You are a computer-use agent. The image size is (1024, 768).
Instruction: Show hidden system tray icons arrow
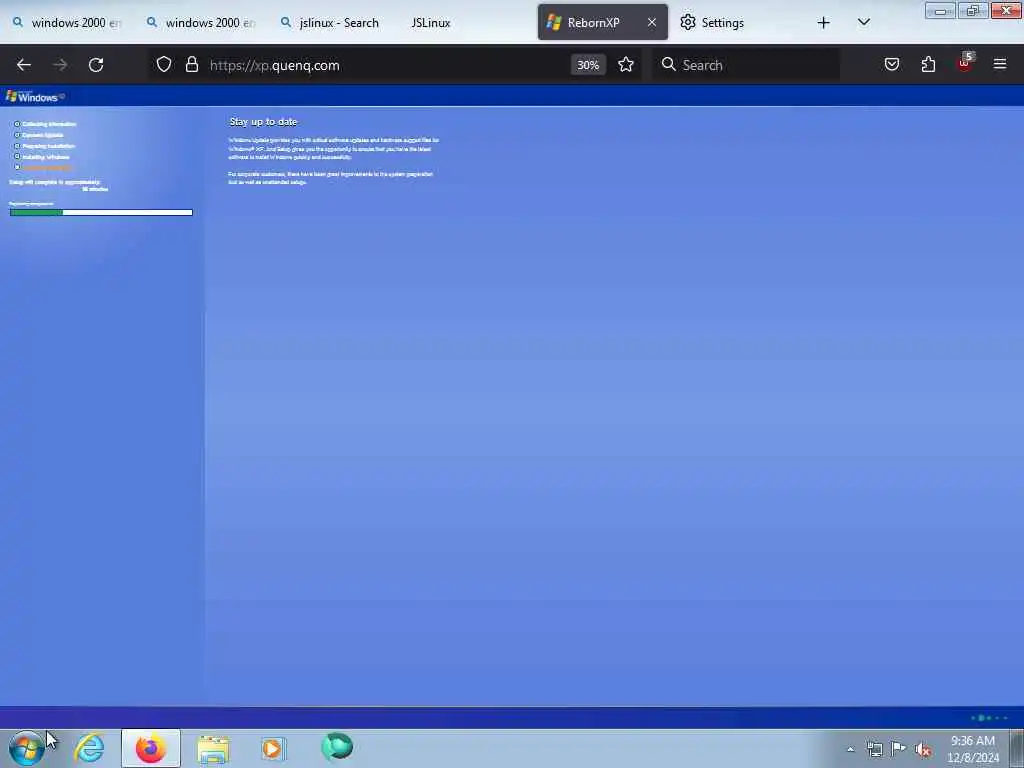point(850,750)
